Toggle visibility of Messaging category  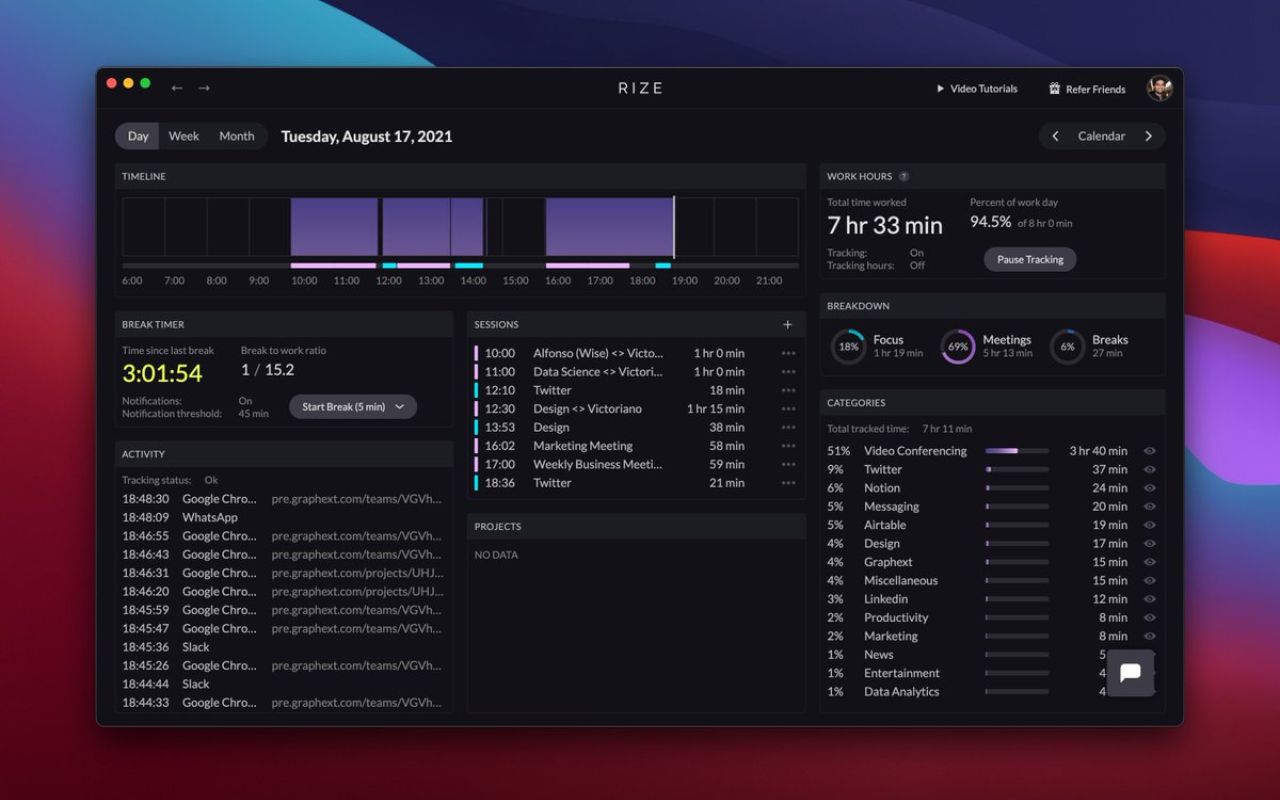pos(1150,506)
